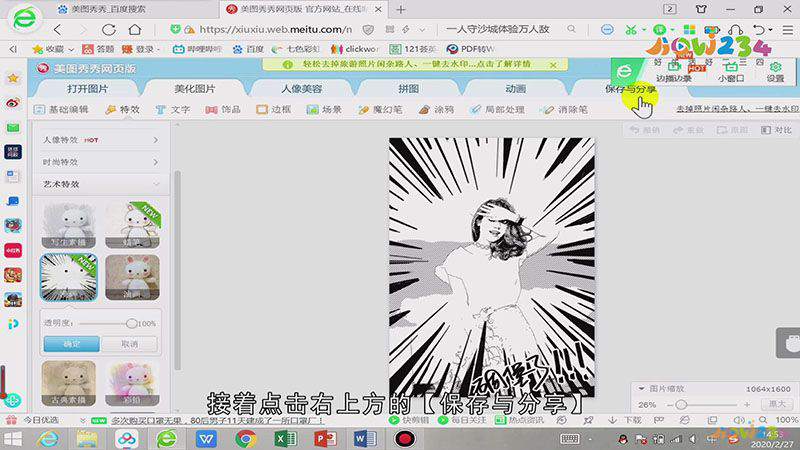Select the 魔幻笔 magic pen tool
Screen dimensions: 800x450
[x=380, y=110]
